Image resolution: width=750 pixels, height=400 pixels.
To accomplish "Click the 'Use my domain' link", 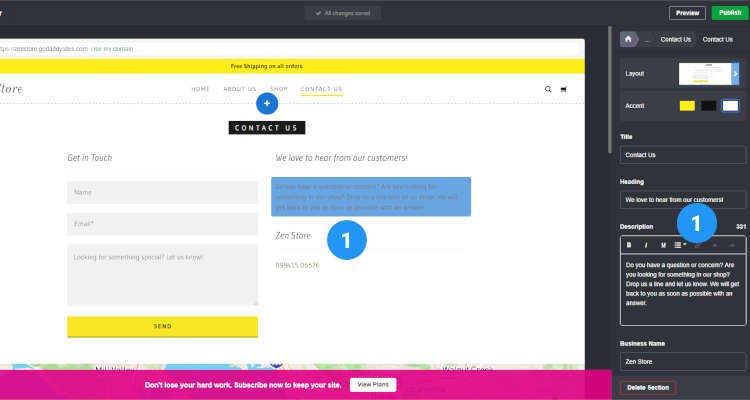I will (x=112, y=49).
